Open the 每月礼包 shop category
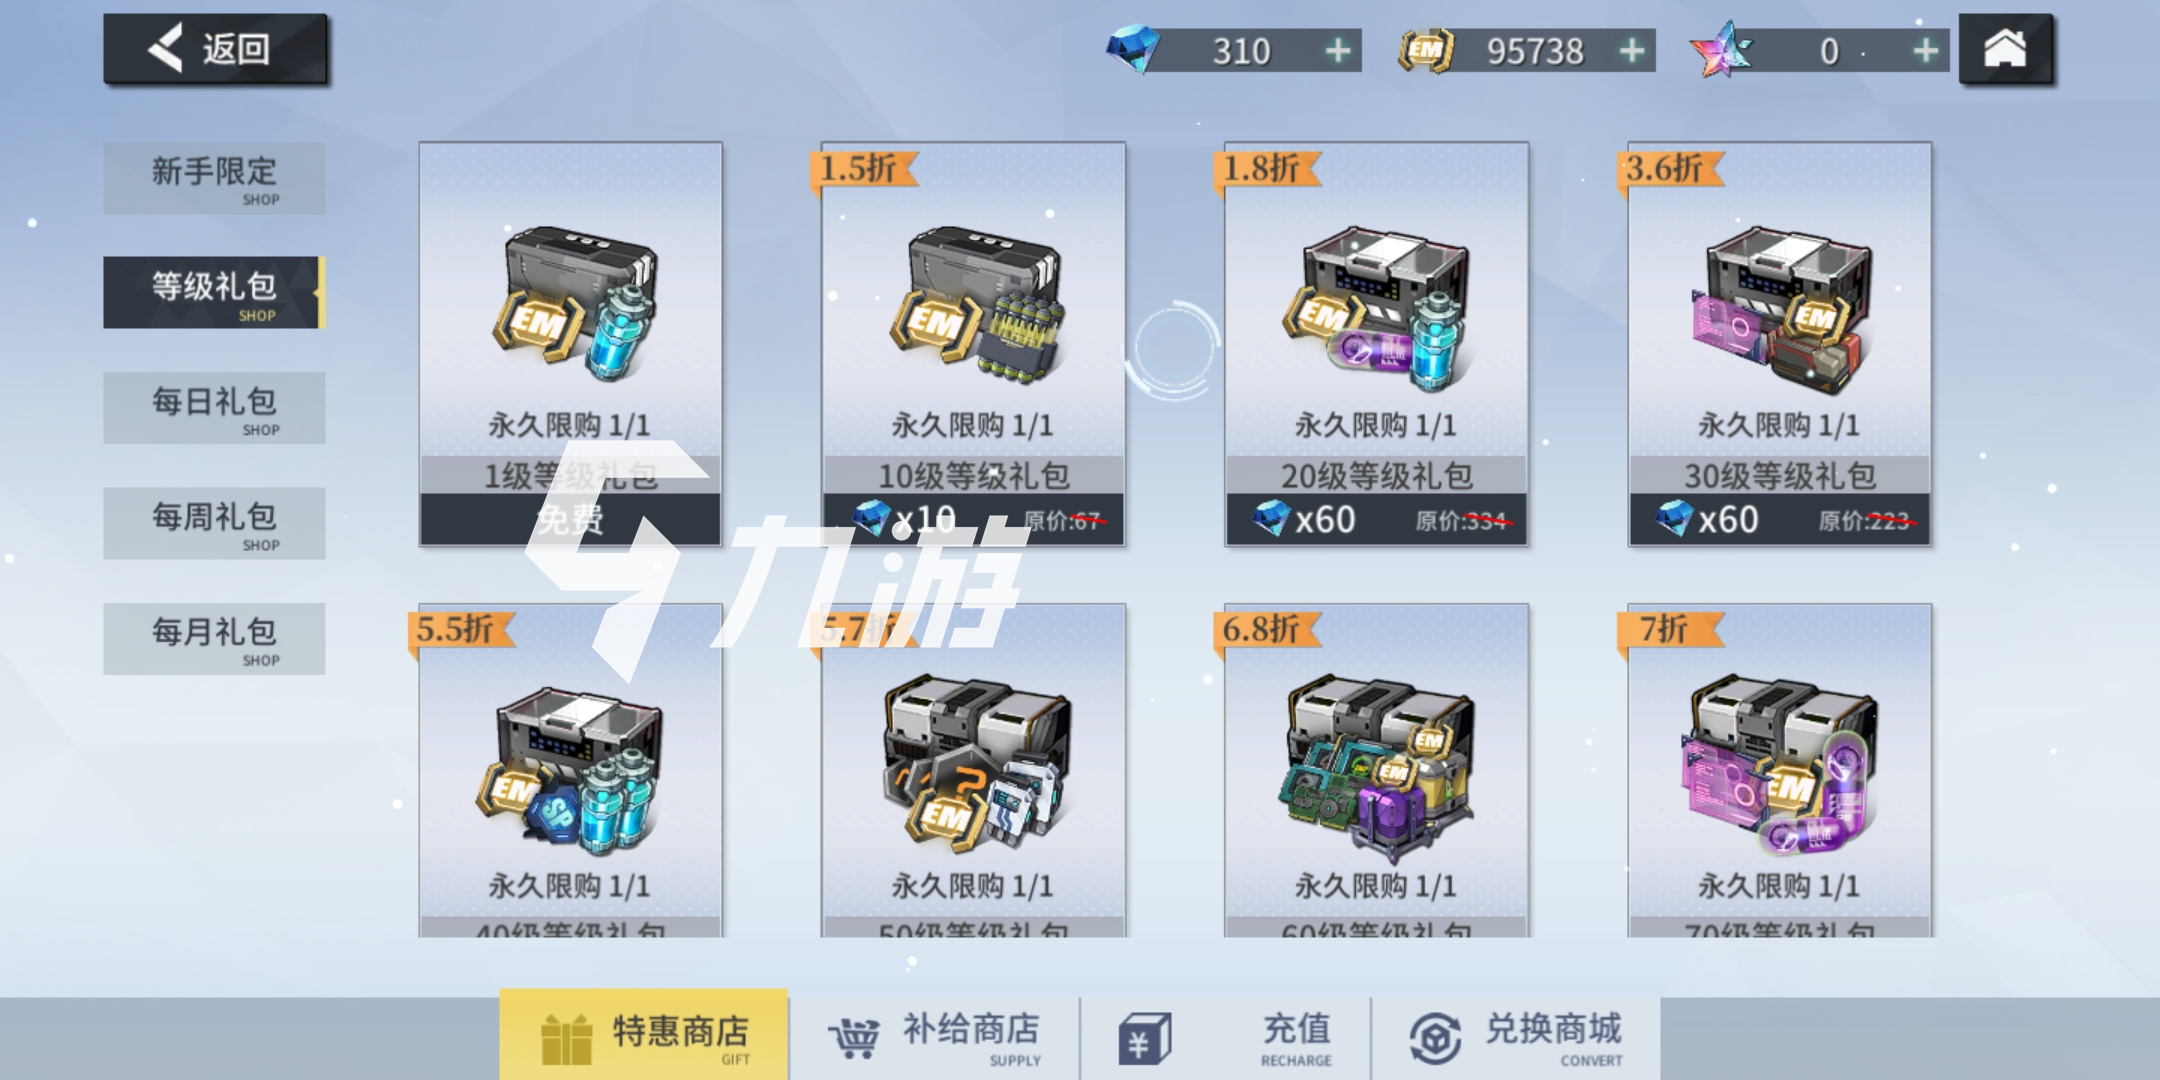The height and width of the screenshot is (1080, 2160). click(214, 639)
